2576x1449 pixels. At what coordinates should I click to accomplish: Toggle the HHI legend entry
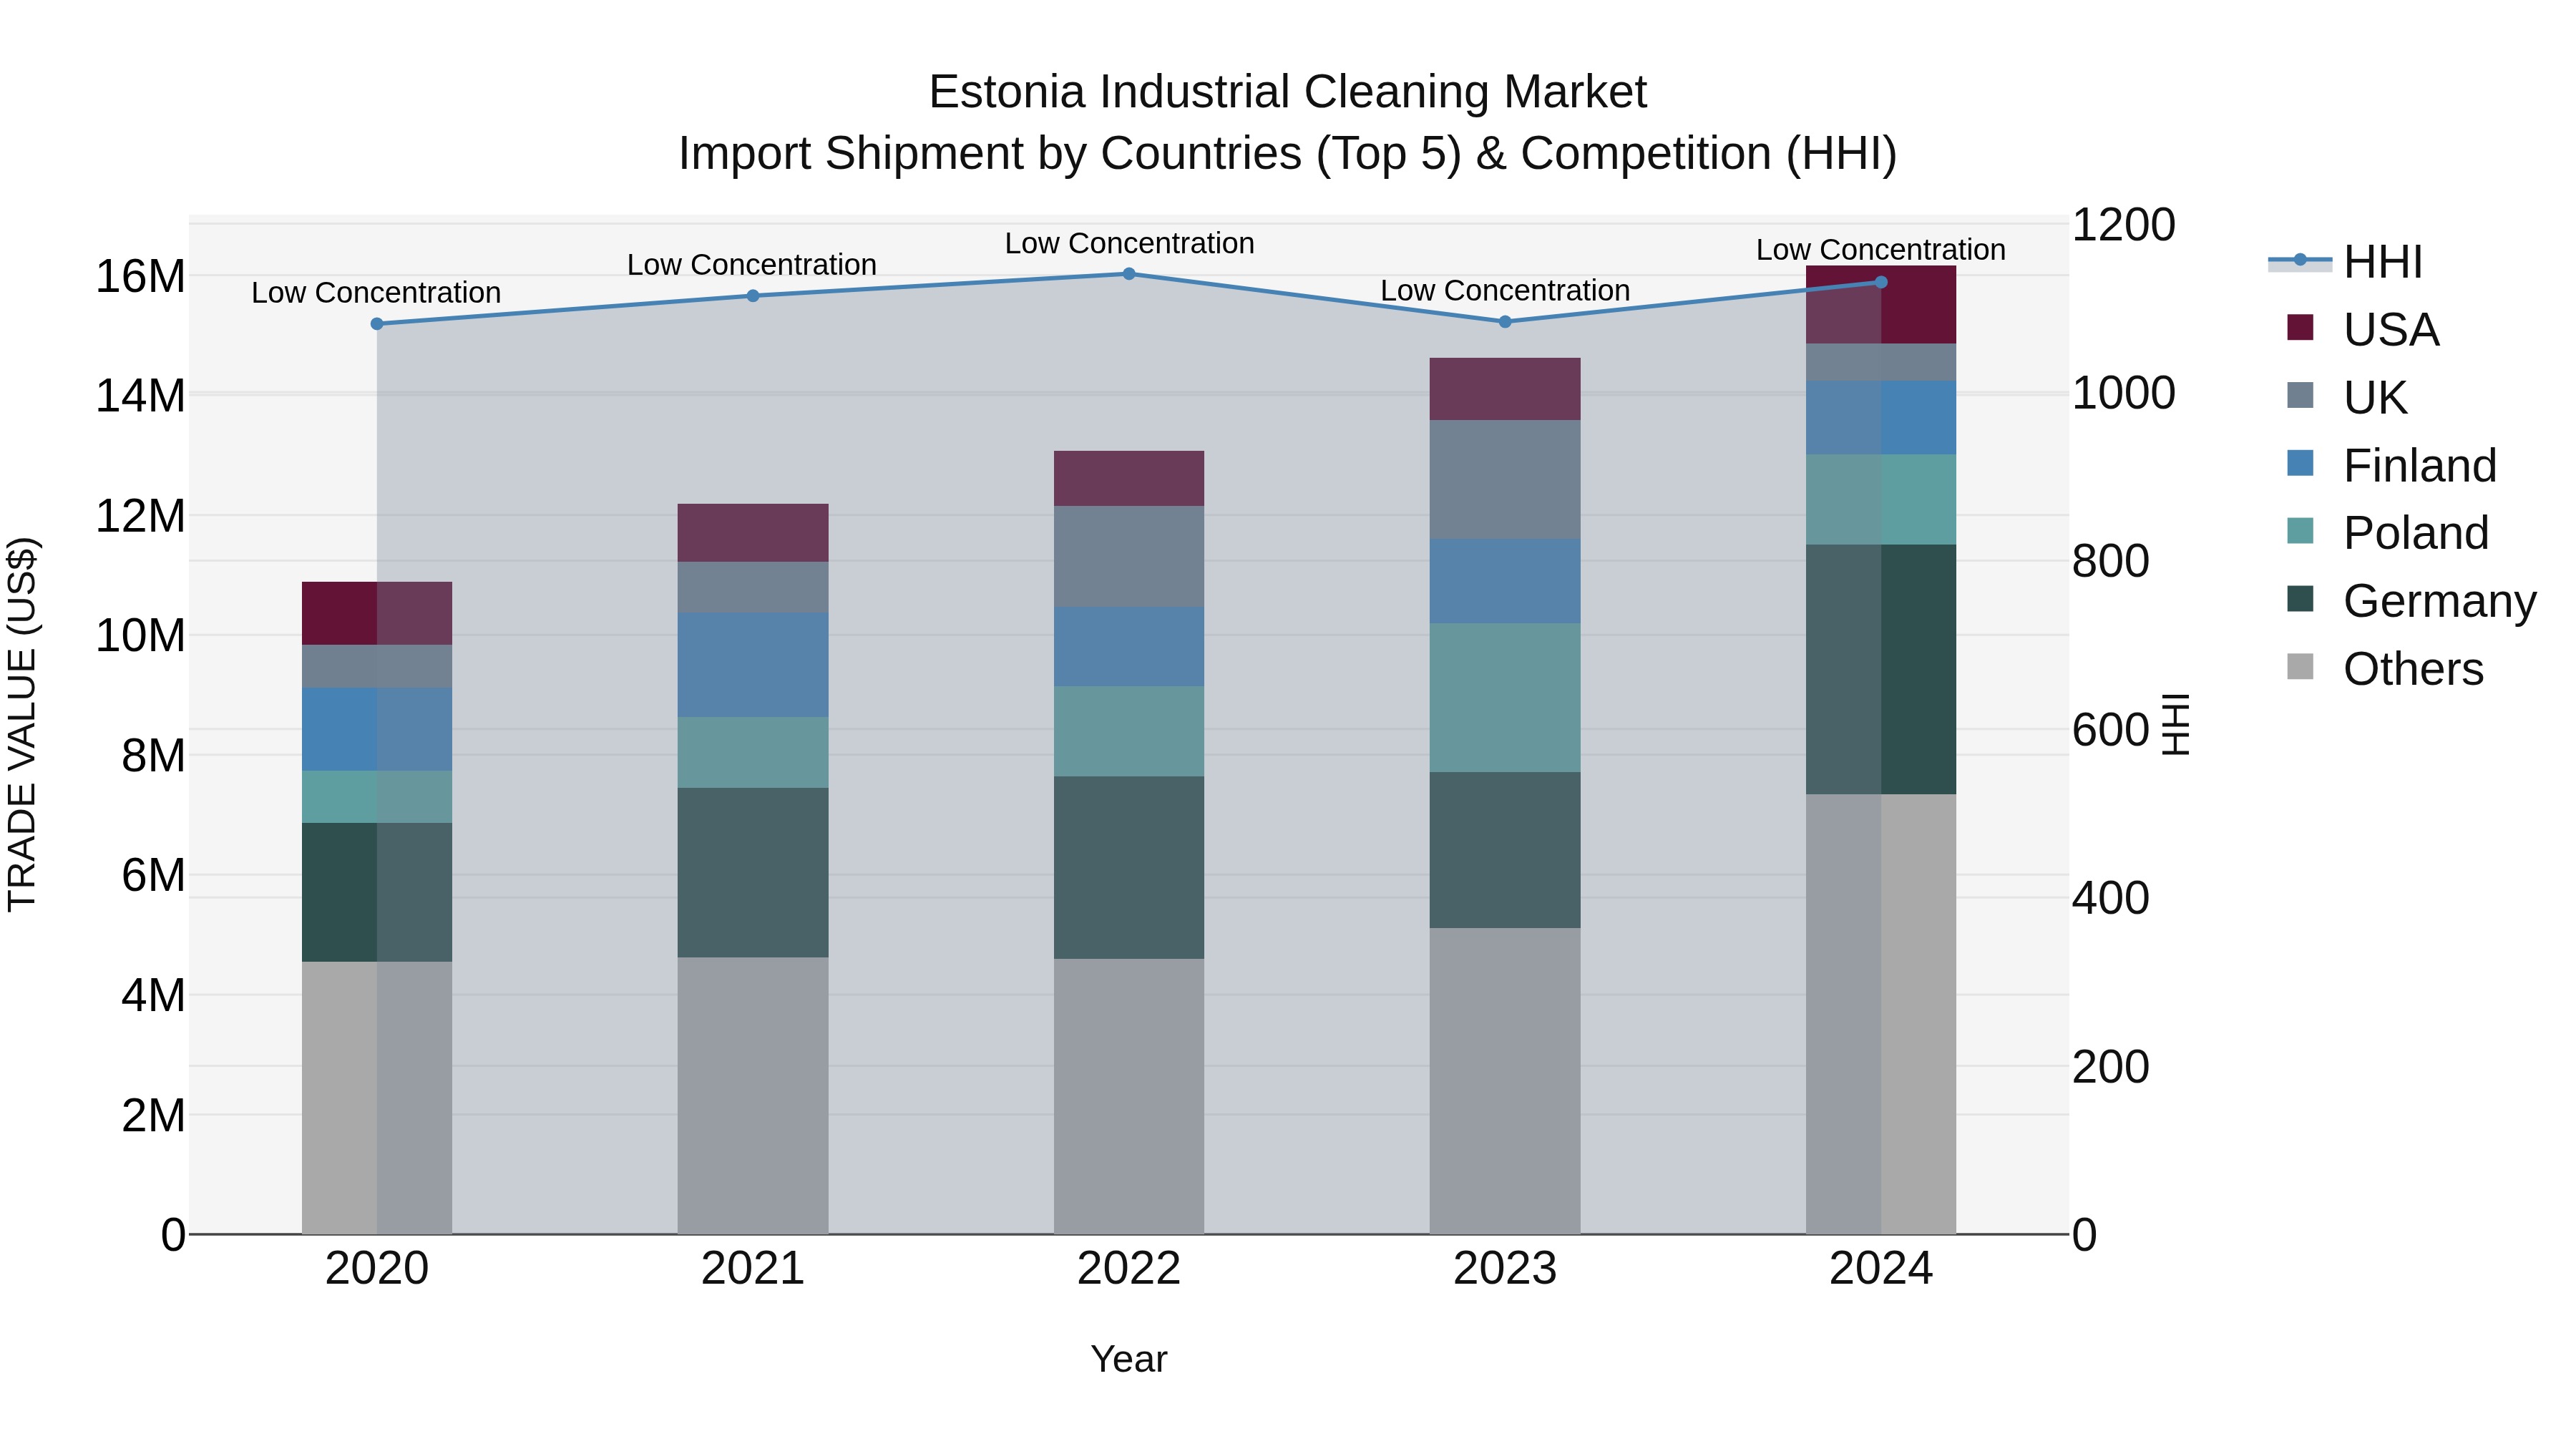point(2345,262)
